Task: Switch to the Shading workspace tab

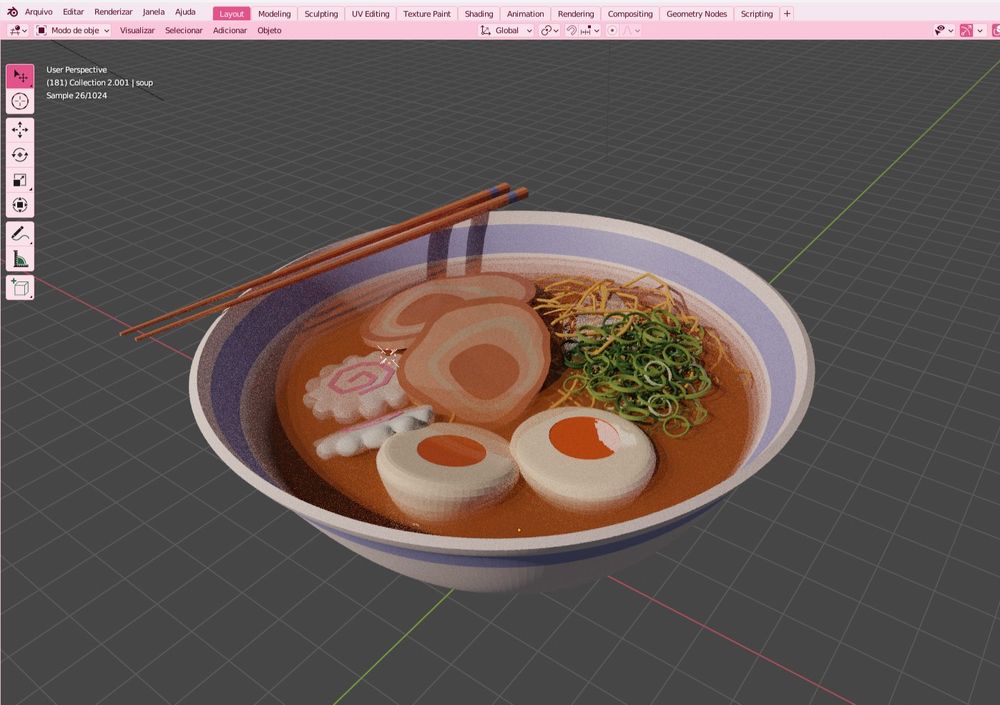Action: tap(479, 13)
